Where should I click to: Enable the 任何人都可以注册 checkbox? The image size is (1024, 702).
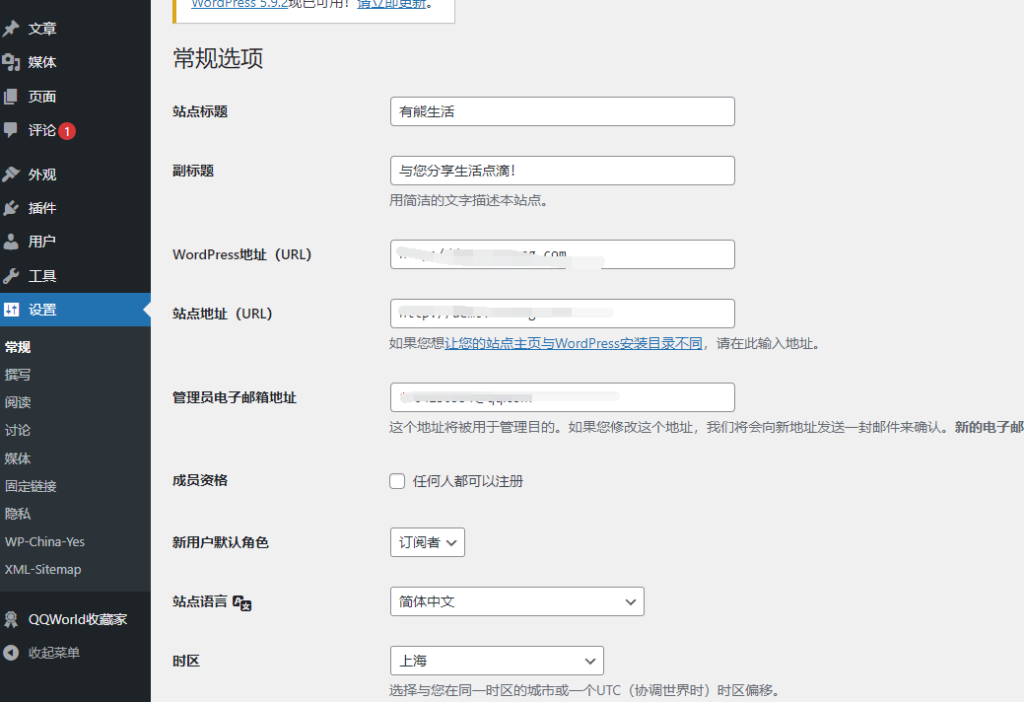pos(397,481)
